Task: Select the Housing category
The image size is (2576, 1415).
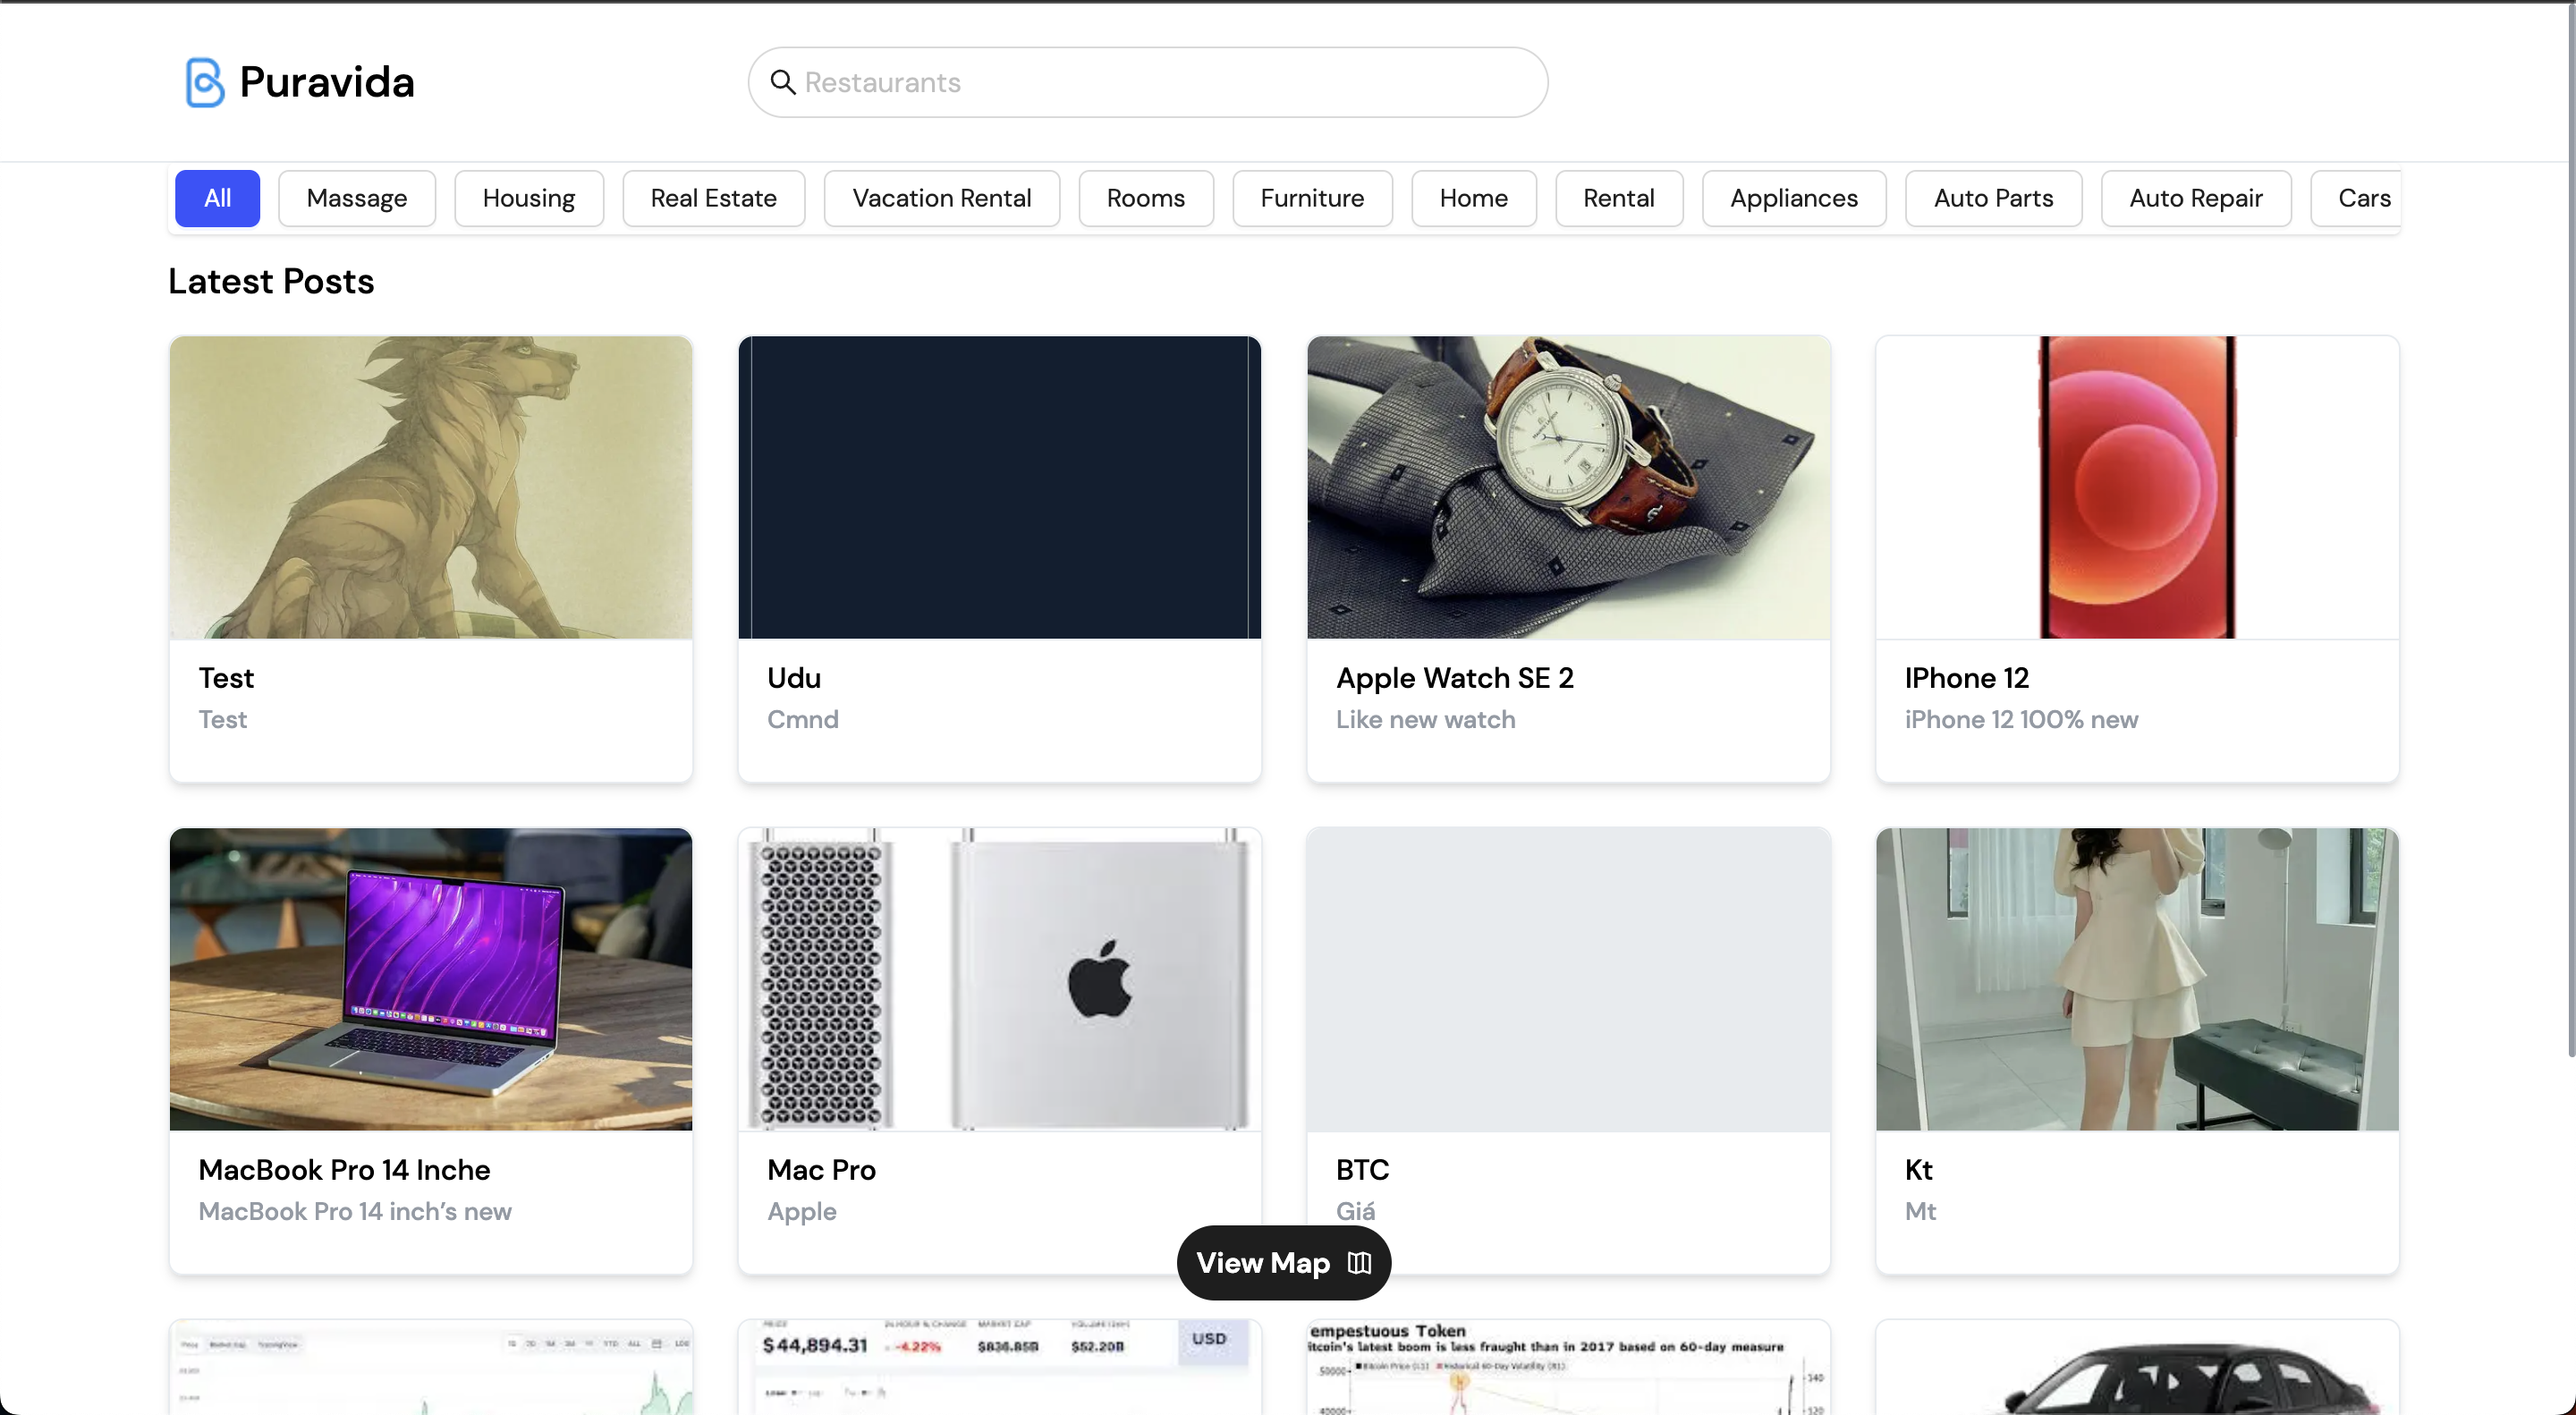Action: (529, 198)
